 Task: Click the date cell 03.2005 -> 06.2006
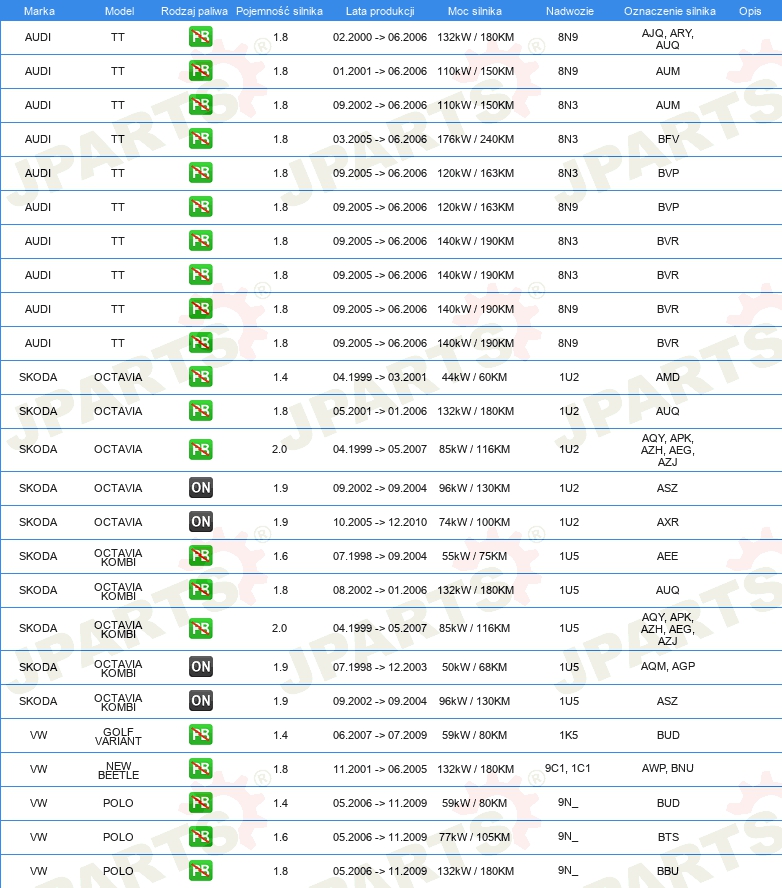(380, 139)
